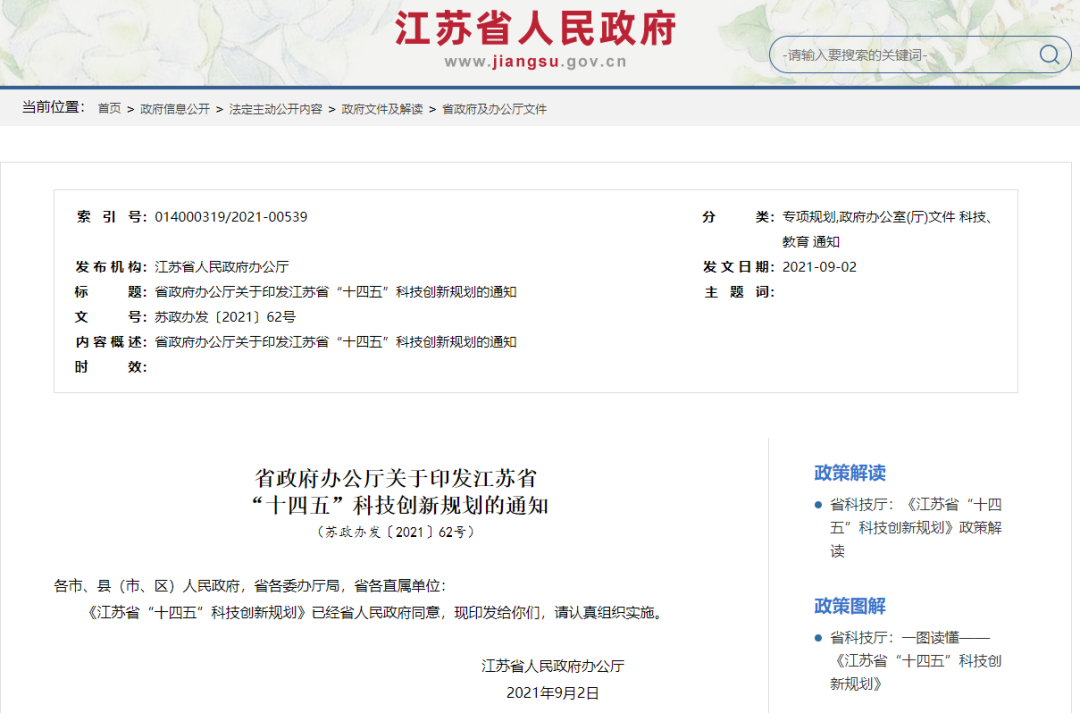Open 省政府及办公厅文件 breadcrumb link
The width and height of the screenshot is (1080, 713).
[494, 109]
